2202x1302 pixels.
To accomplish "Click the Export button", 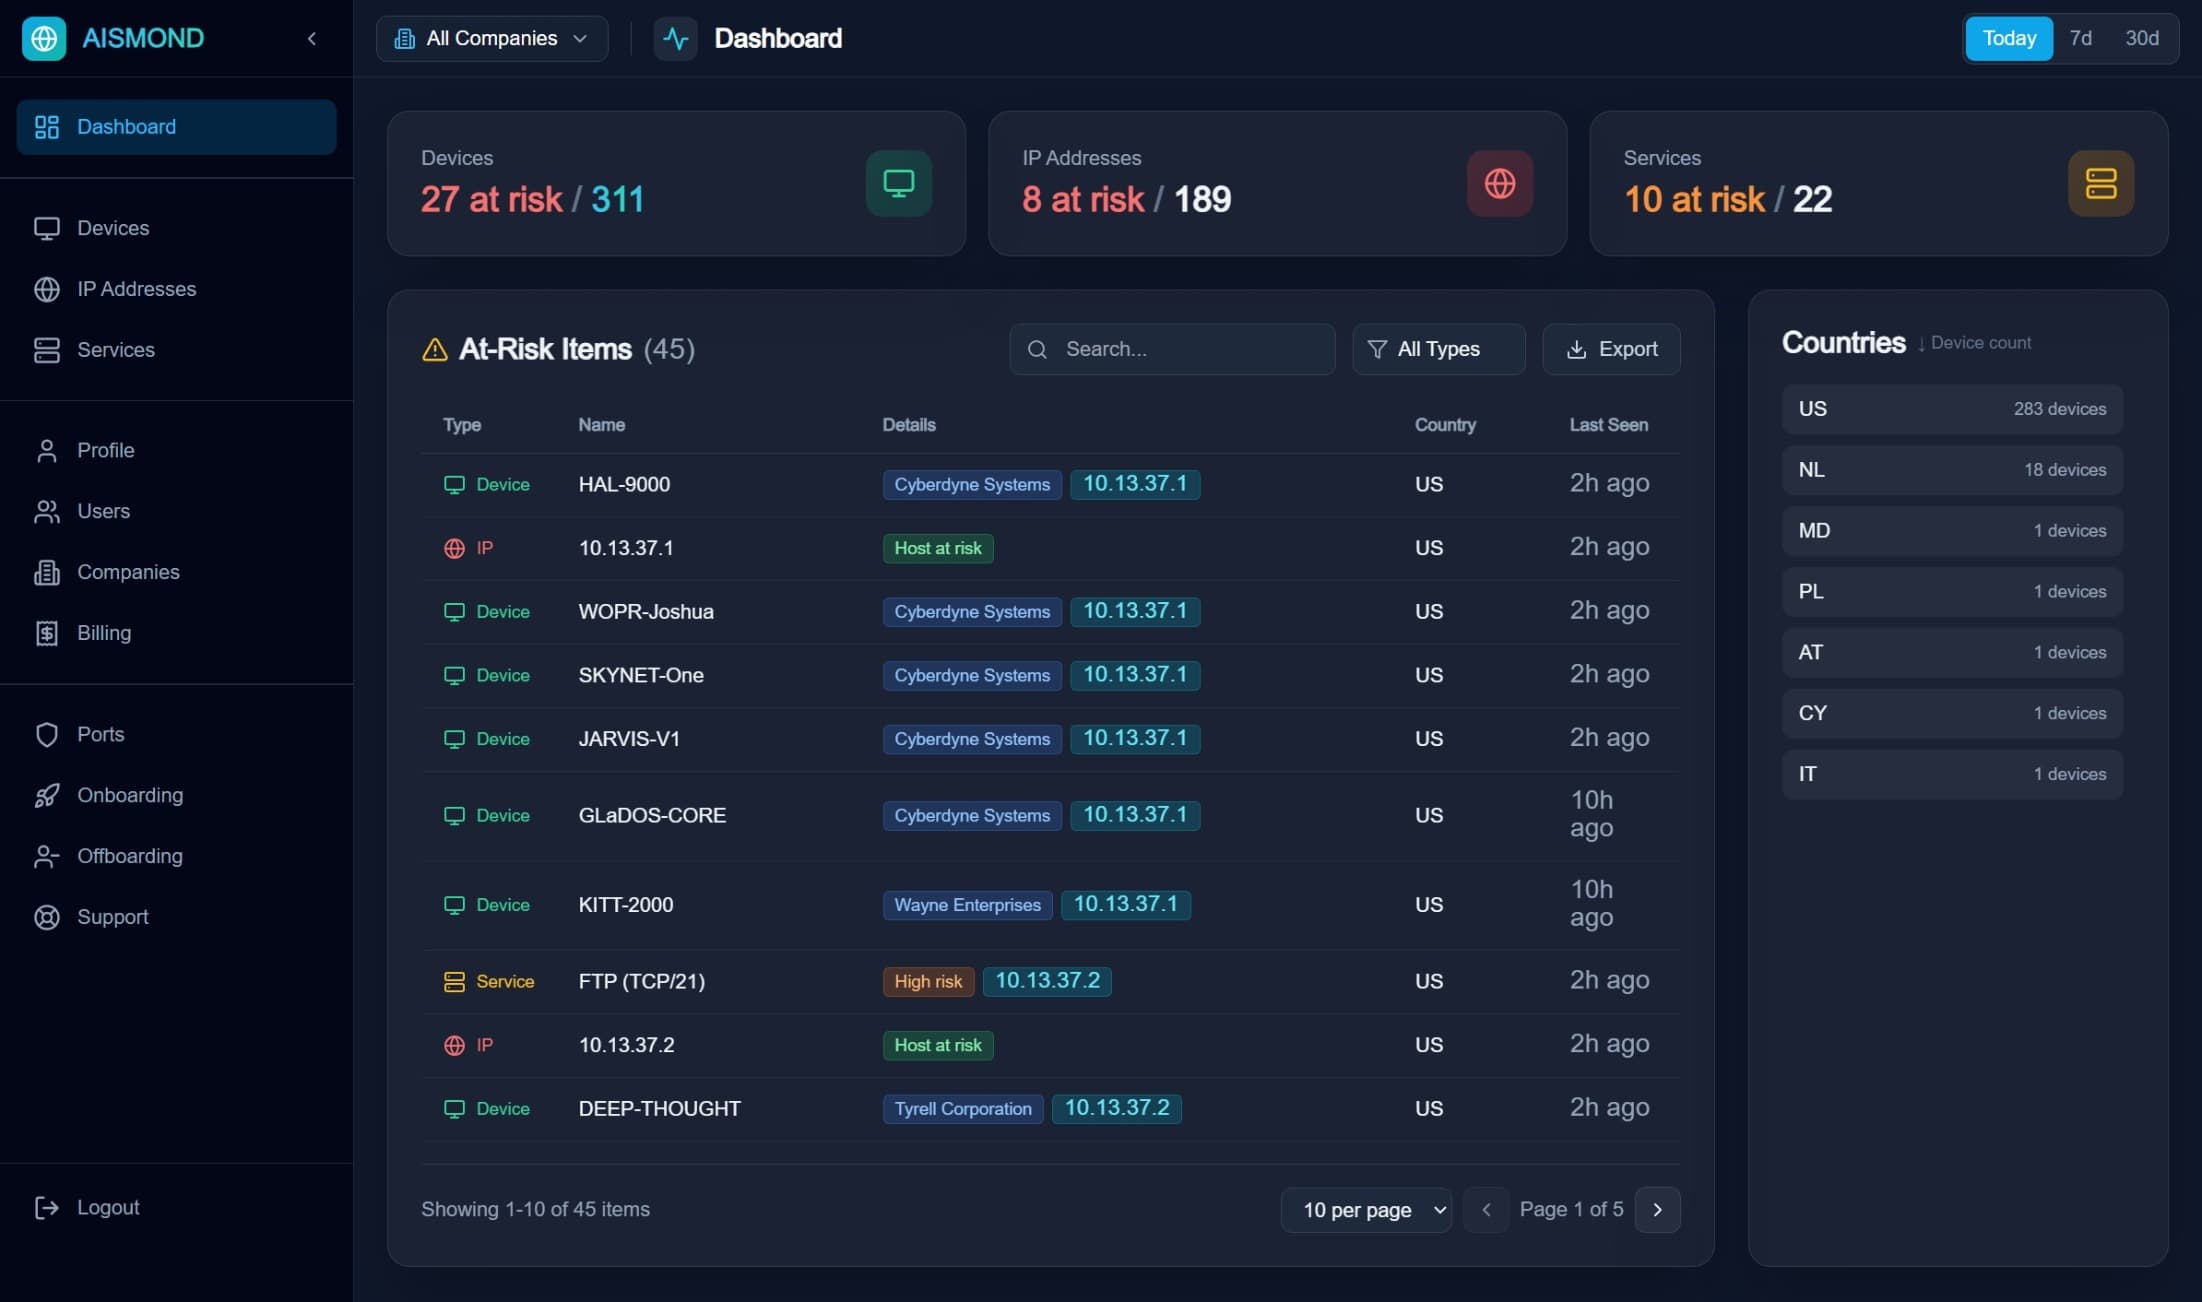I will [x=1611, y=349].
